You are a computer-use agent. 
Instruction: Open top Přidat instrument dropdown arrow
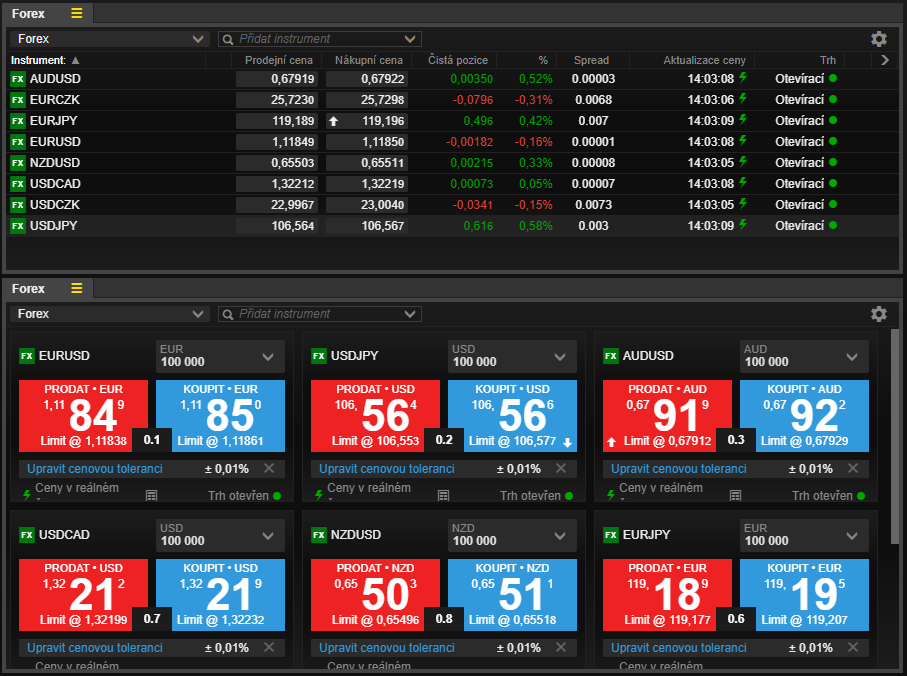410,39
